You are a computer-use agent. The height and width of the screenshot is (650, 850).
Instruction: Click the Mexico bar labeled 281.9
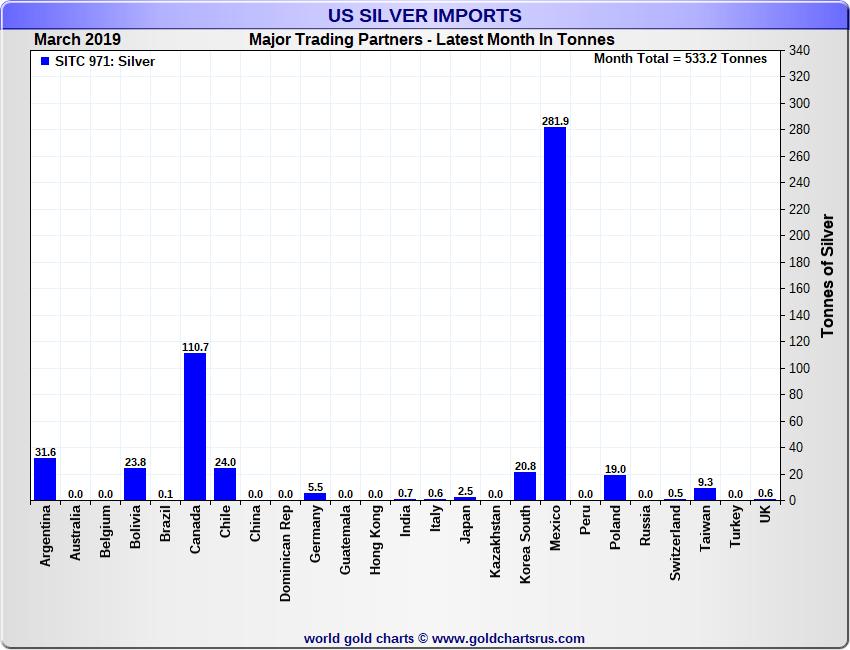(555, 314)
